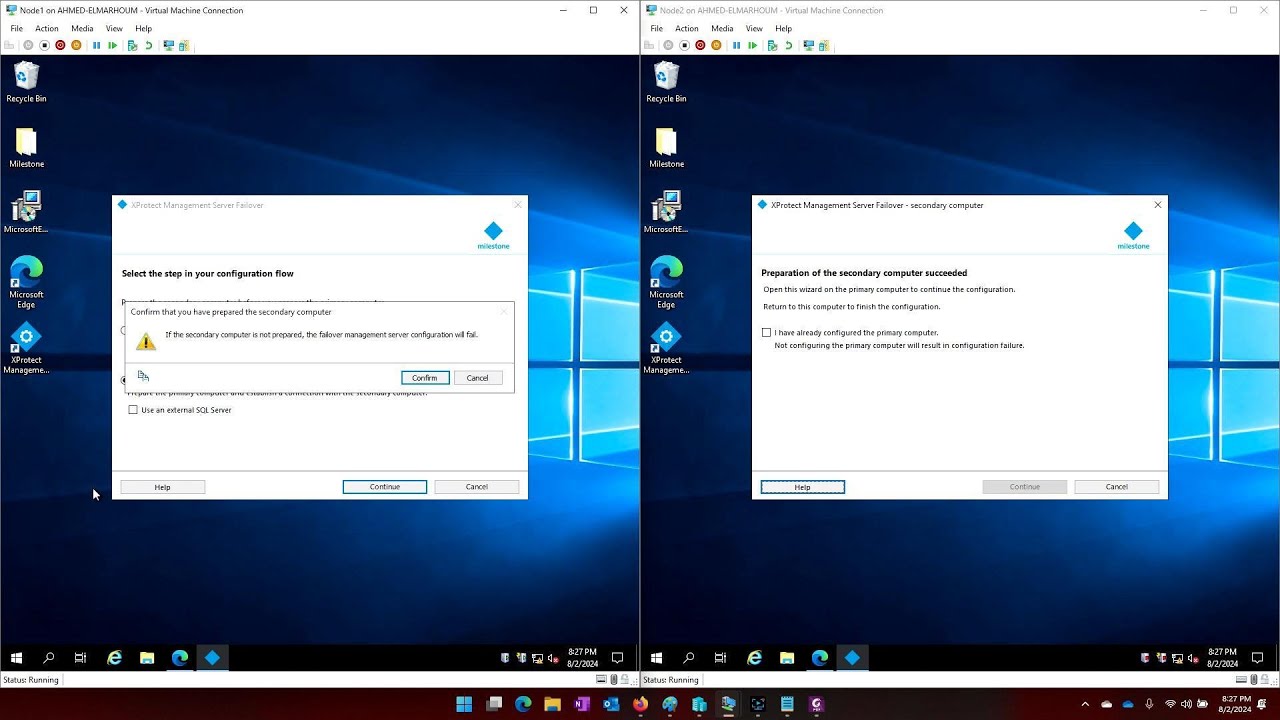
Task: Open the Help menu in Node2 window
Action: click(783, 29)
